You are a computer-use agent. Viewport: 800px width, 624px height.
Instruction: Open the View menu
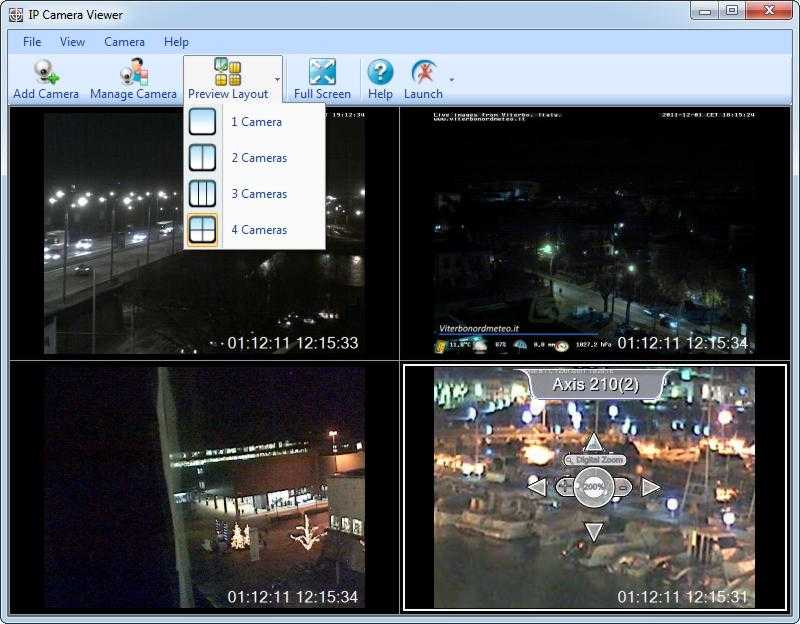[x=72, y=42]
